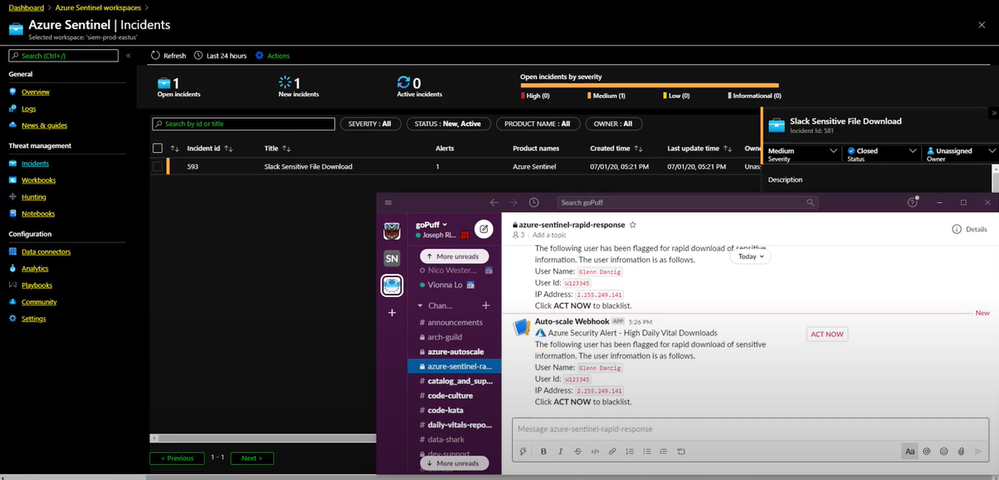The height and width of the screenshot is (480, 999).
Task: Open the Last 24 hours time filter
Action: click(220, 55)
